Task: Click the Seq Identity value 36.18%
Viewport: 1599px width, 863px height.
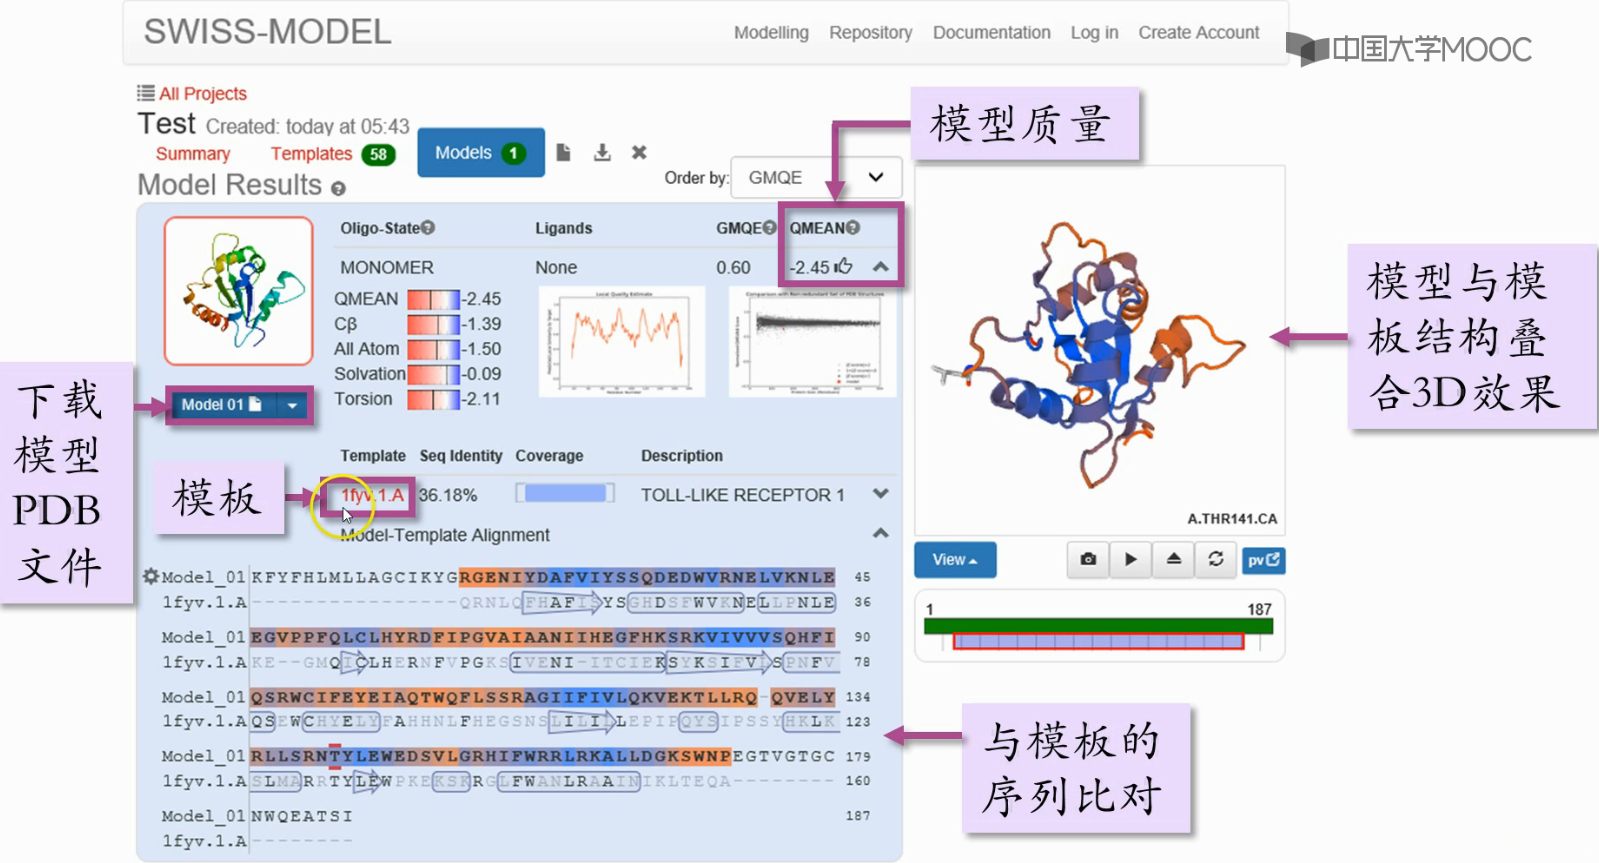Action: pos(448,495)
